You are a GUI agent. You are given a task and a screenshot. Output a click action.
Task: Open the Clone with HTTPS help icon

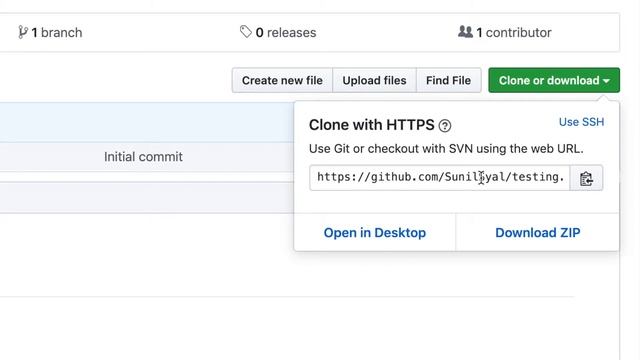445,126
